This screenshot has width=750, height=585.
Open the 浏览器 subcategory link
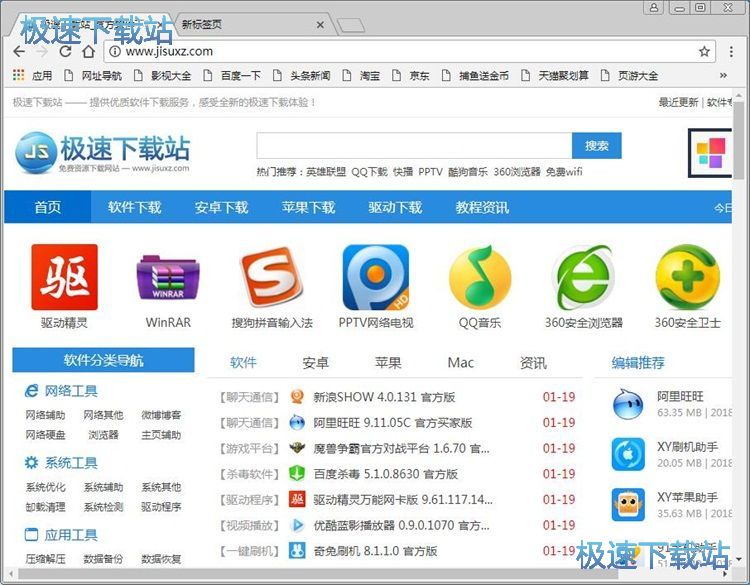coord(103,435)
